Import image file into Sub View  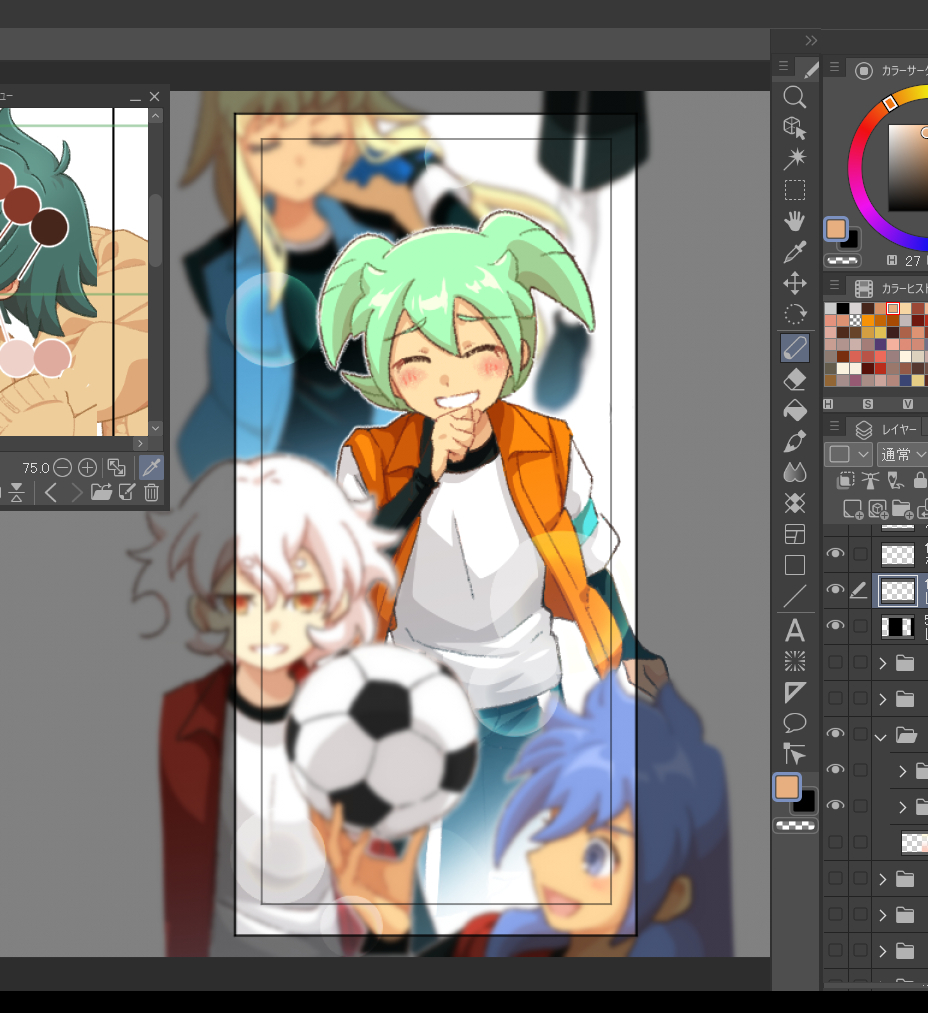click(101, 492)
